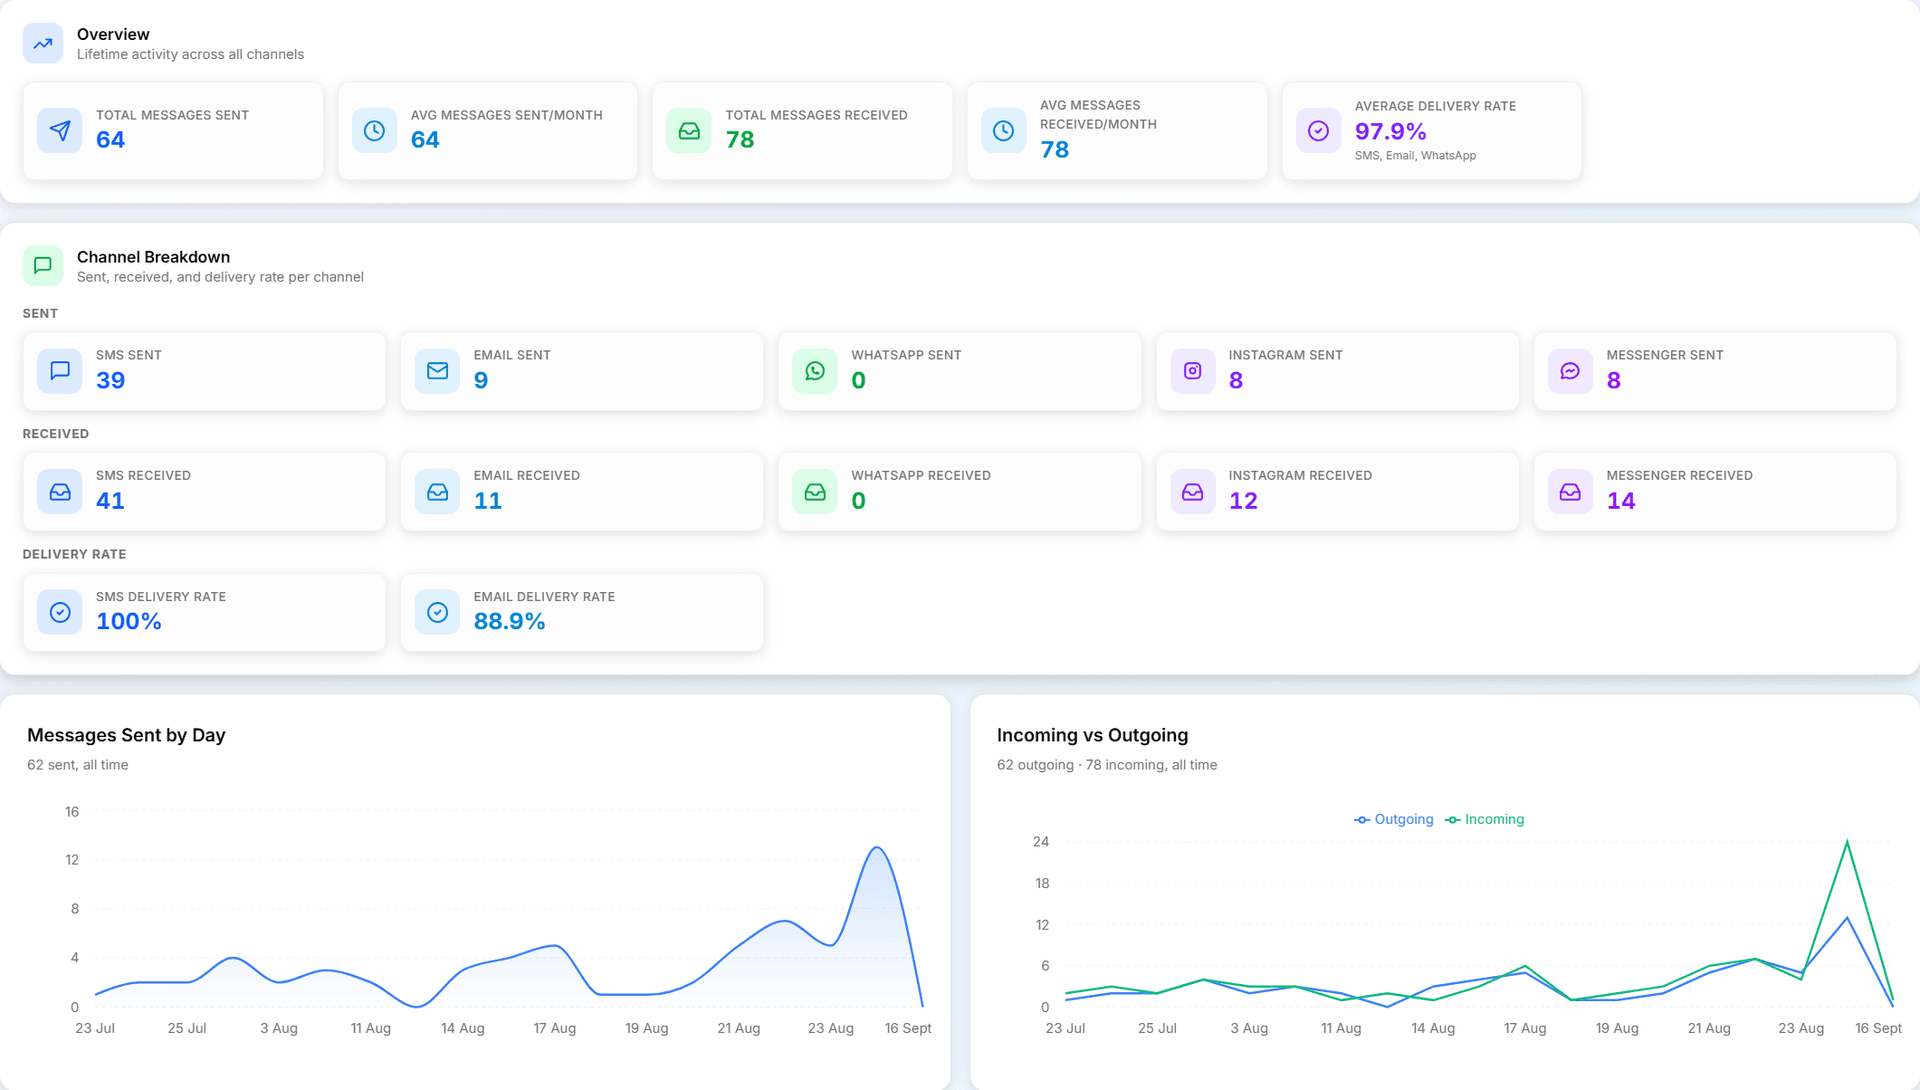Click the Channel Breakdown chat-bubble icon
The image size is (1920, 1090).
(43, 265)
